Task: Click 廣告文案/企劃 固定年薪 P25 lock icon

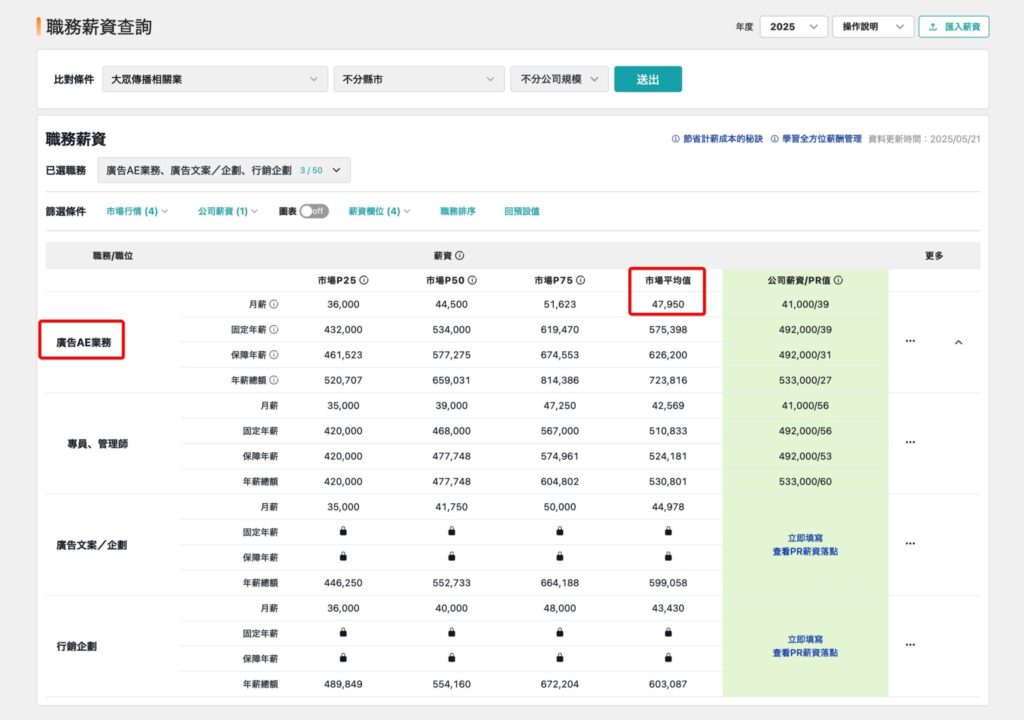Action: tap(343, 531)
